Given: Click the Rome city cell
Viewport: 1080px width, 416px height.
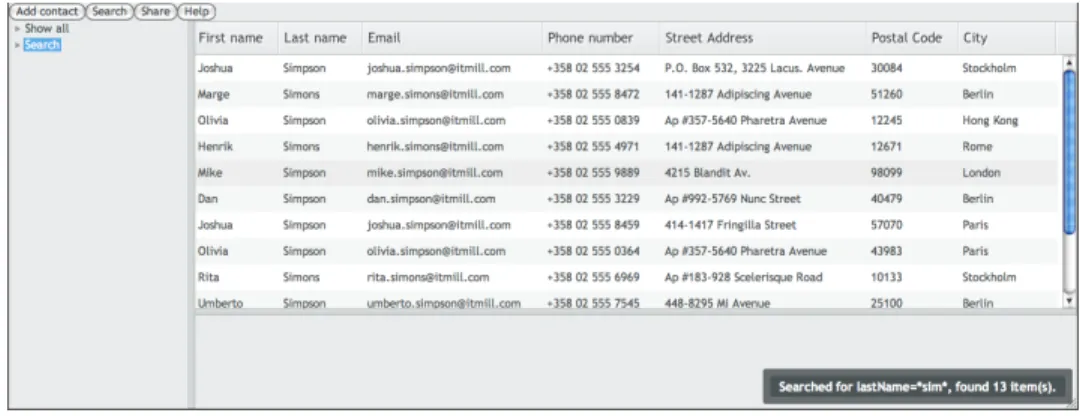Looking at the screenshot, I should [977, 147].
